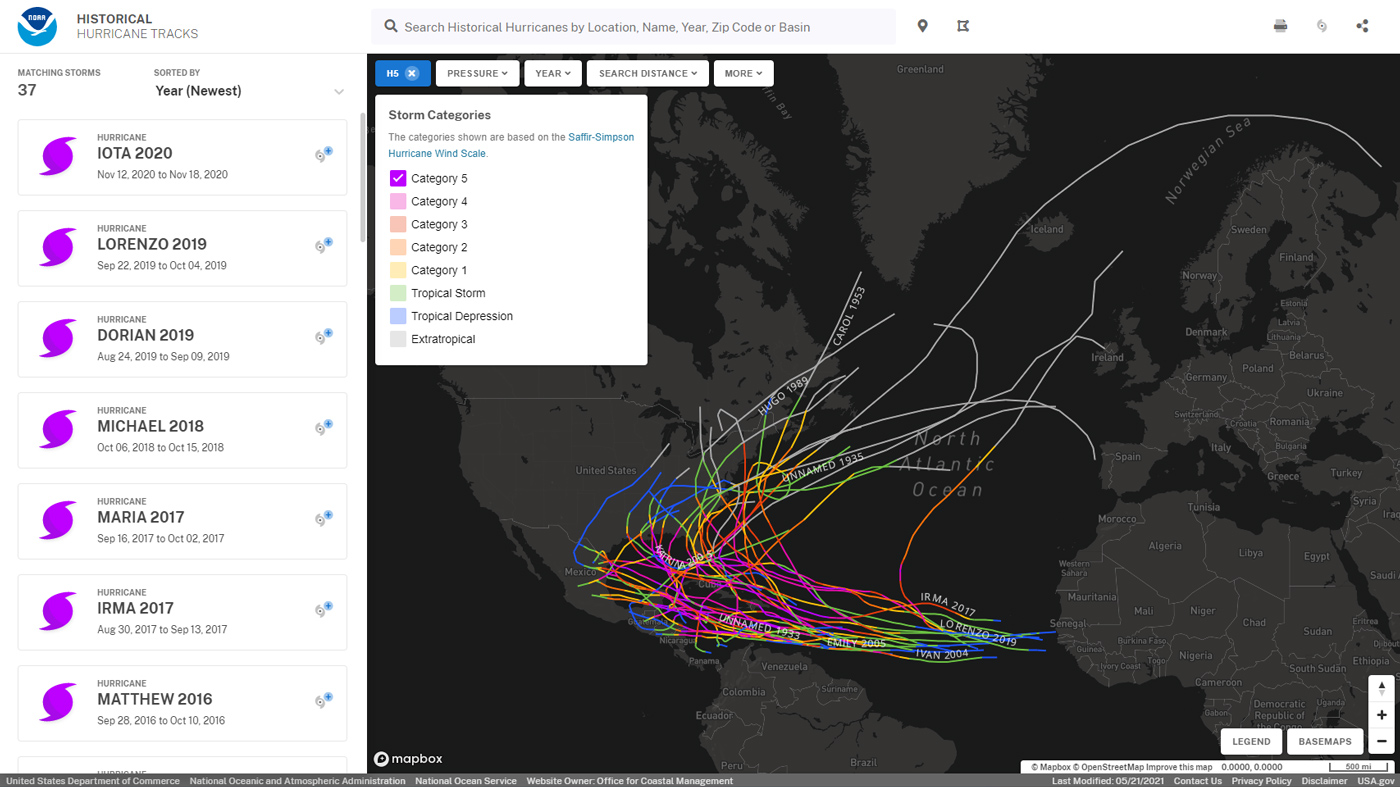Click the historical hurricanes search field
Image resolution: width=1400 pixels, height=787 pixels.
click(640, 27)
